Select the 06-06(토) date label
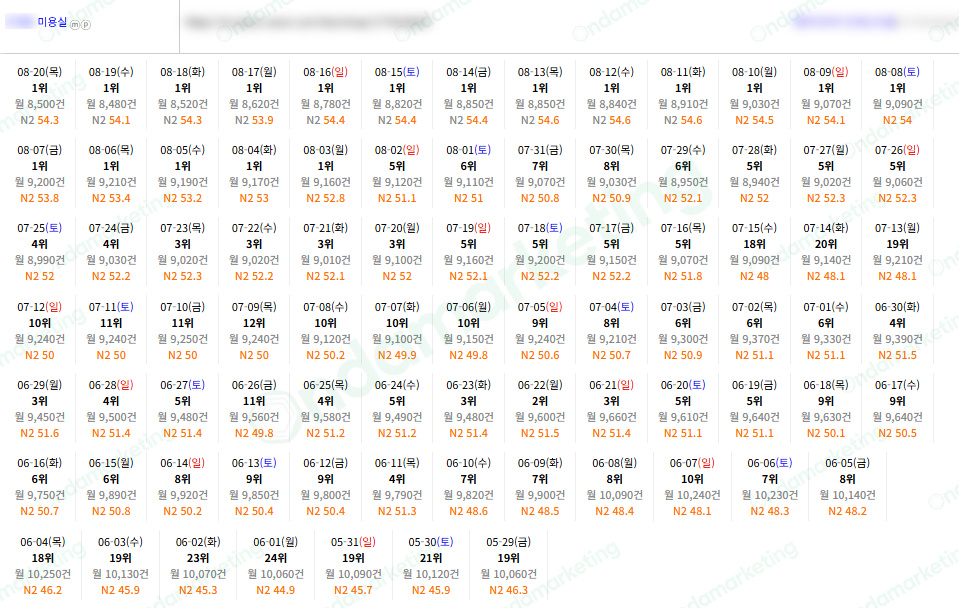 pos(770,463)
